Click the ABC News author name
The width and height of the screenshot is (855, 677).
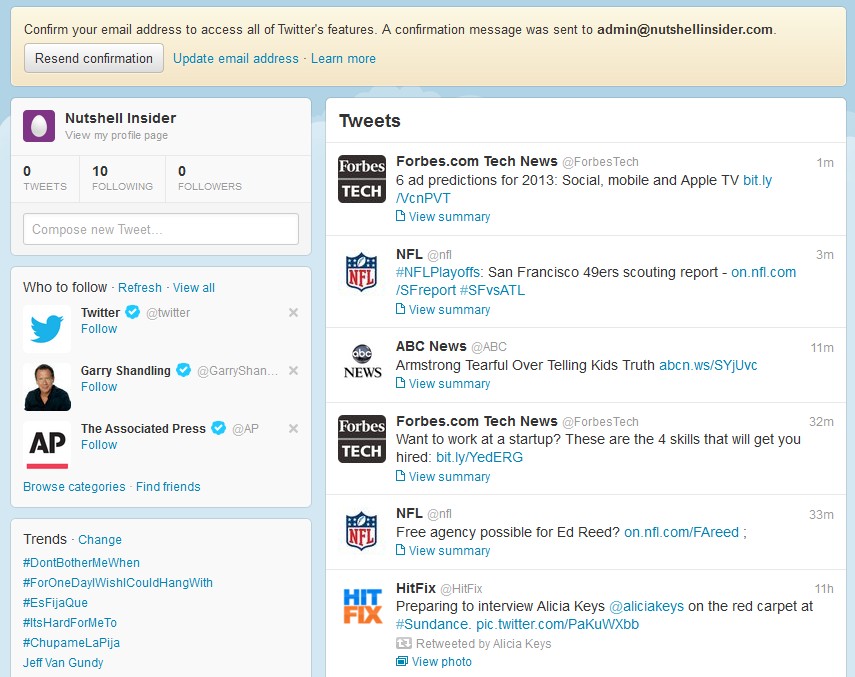(431, 346)
